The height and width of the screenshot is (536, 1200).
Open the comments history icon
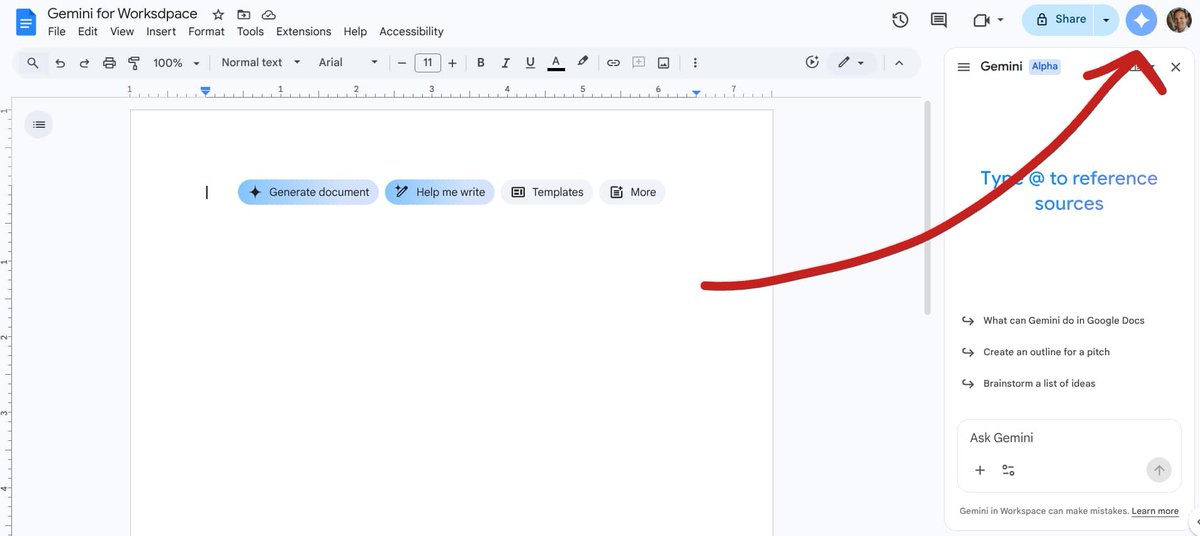point(939,20)
